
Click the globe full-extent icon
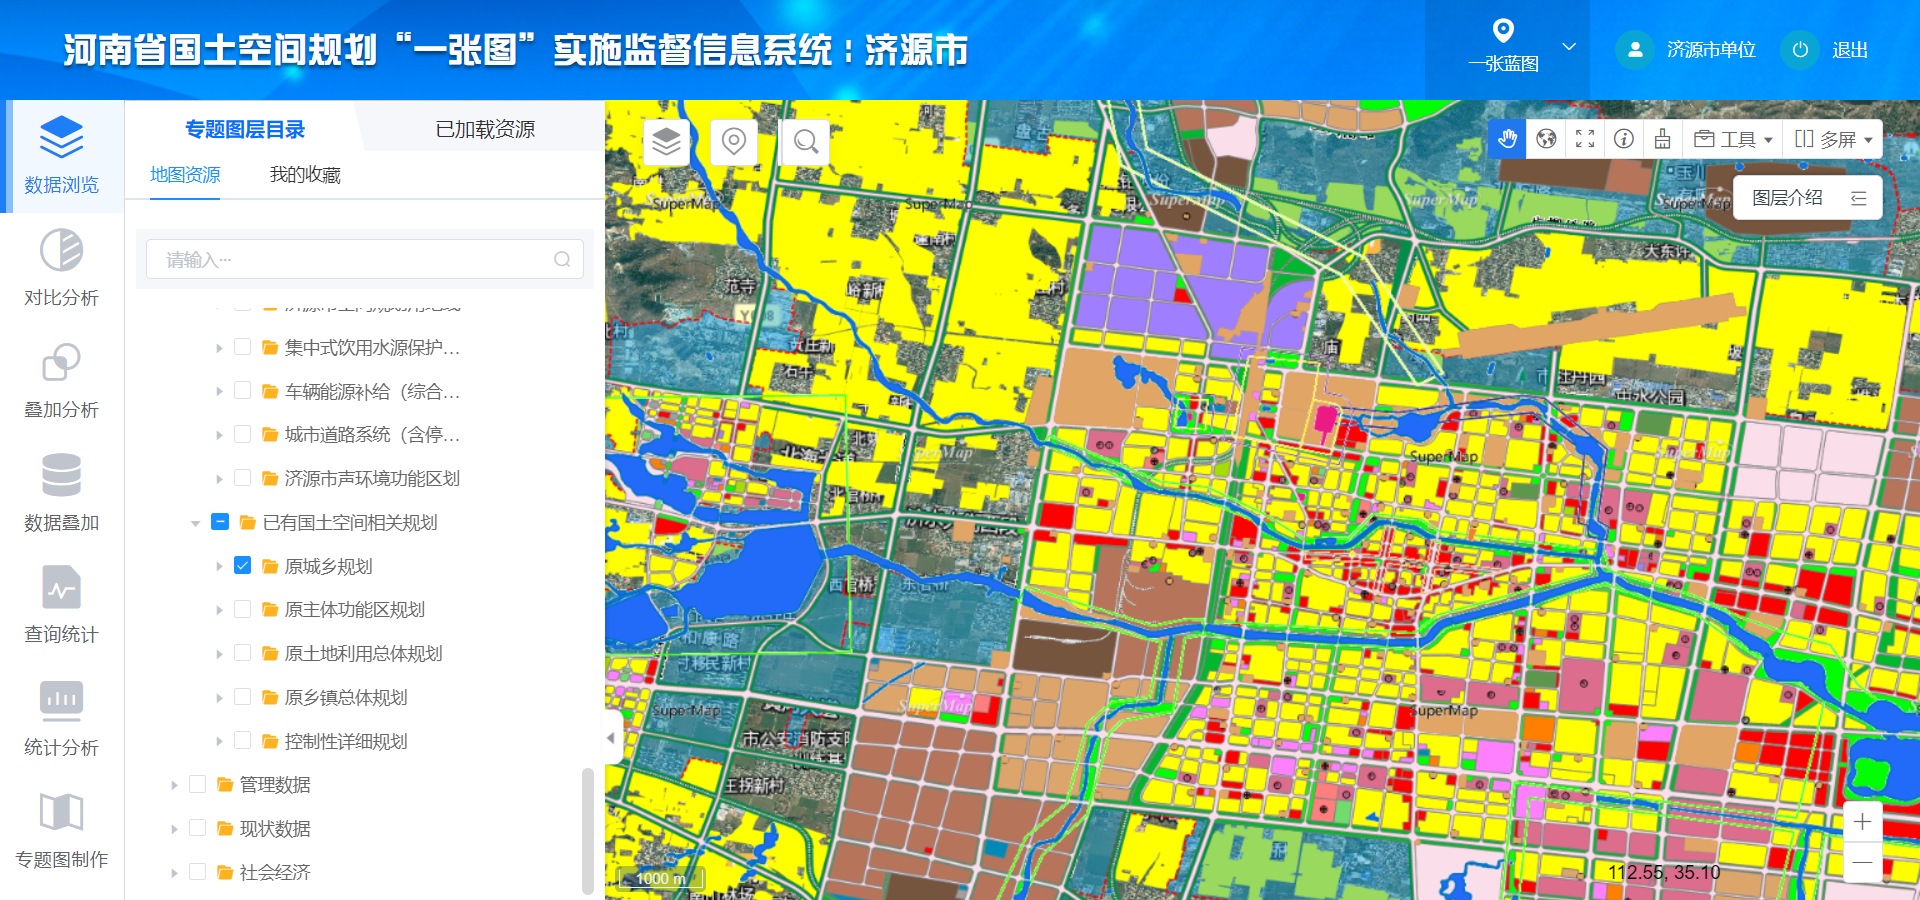tap(1546, 139)
